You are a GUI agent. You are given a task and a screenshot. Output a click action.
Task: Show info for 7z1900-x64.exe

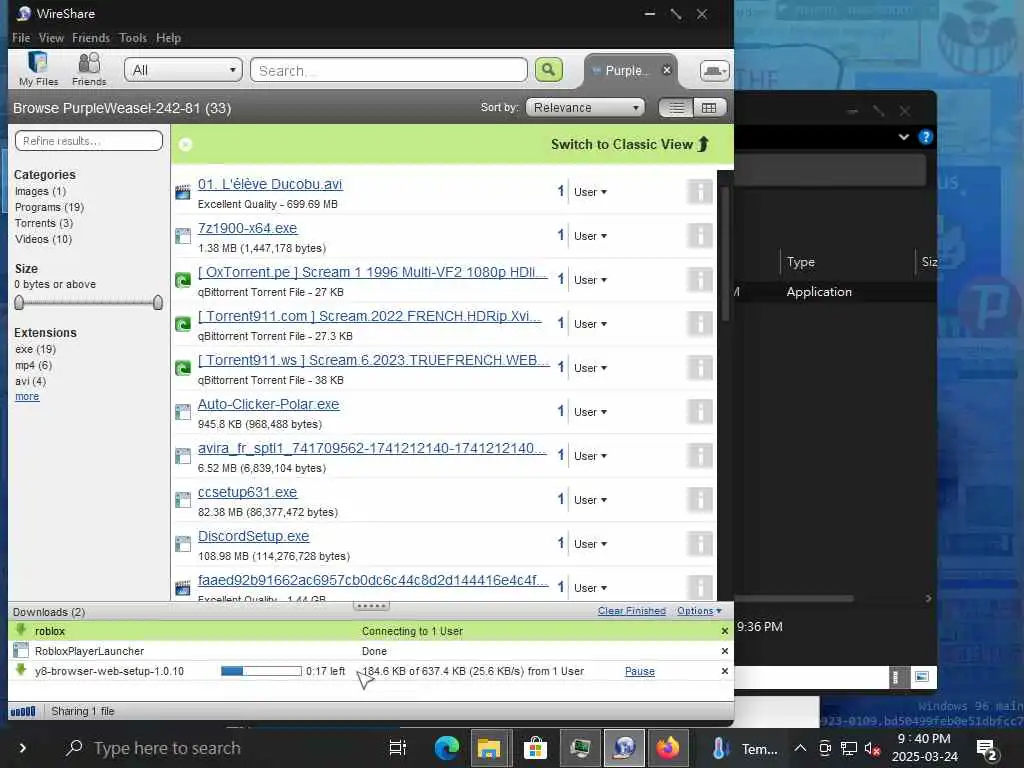[700, 236]
